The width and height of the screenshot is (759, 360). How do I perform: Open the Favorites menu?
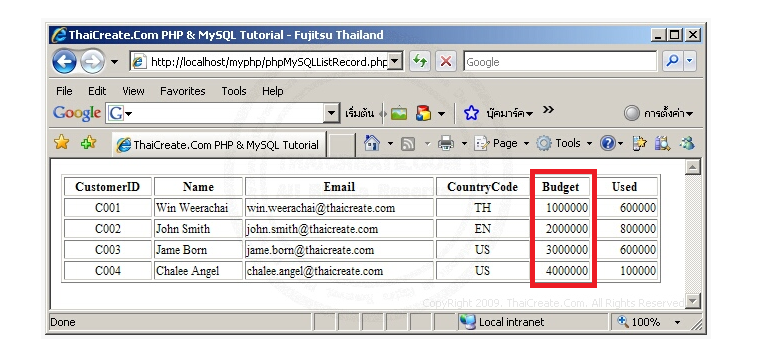pyautogui.click(x=182, y=91)
